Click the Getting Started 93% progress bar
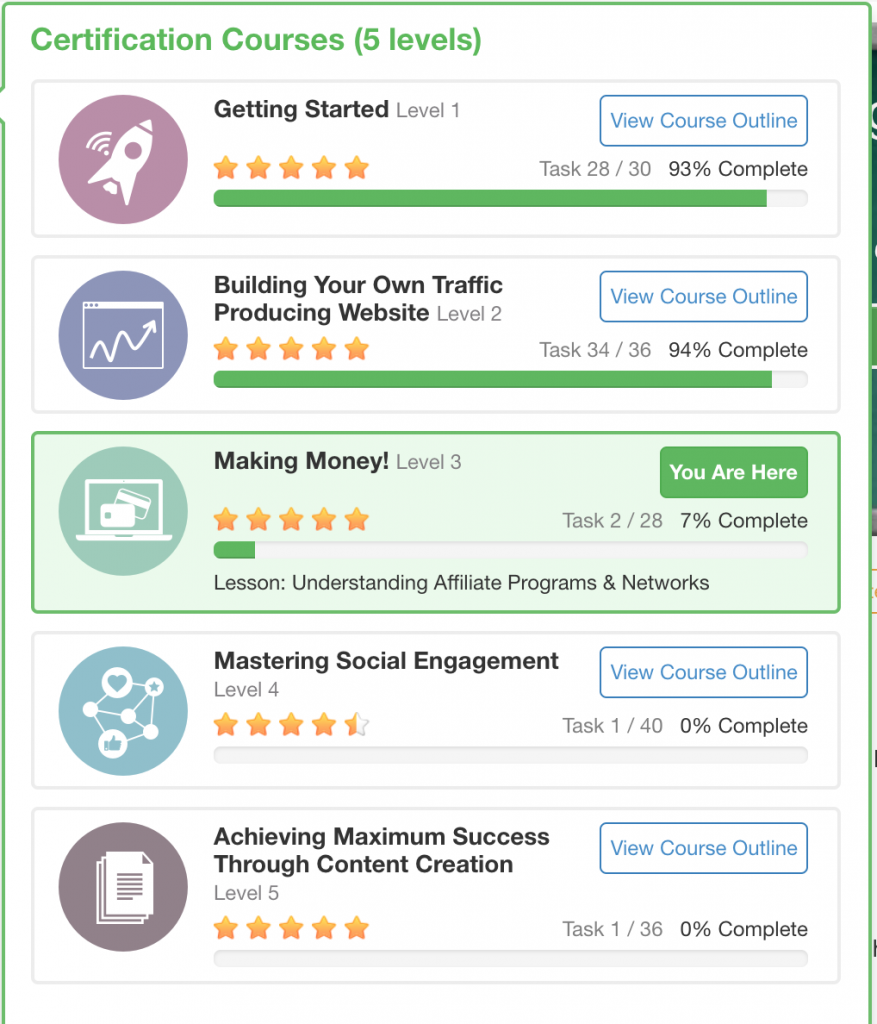This screenshot has width=877, height=1024. (x=510, y=199)
